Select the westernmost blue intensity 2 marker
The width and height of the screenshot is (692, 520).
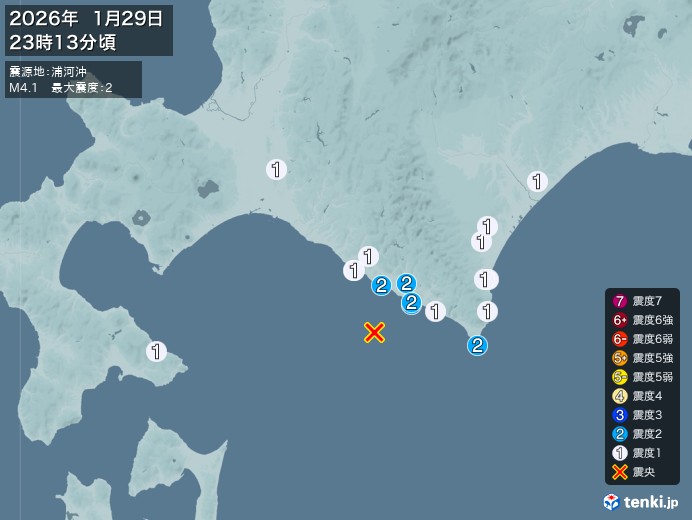[381, 285]
